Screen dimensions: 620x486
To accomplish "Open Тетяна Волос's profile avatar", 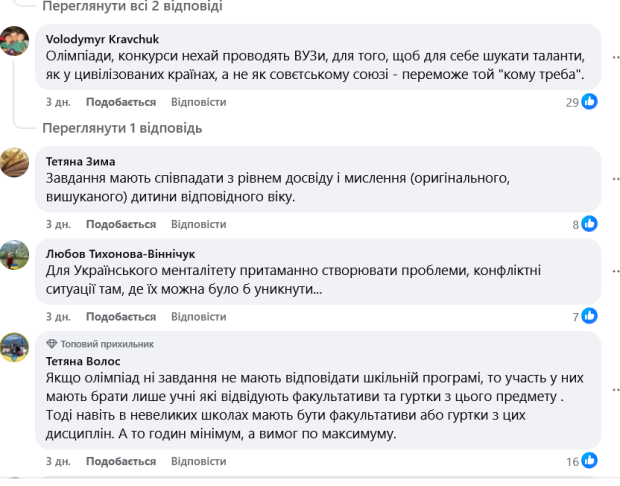I will [x=14, y=347].
